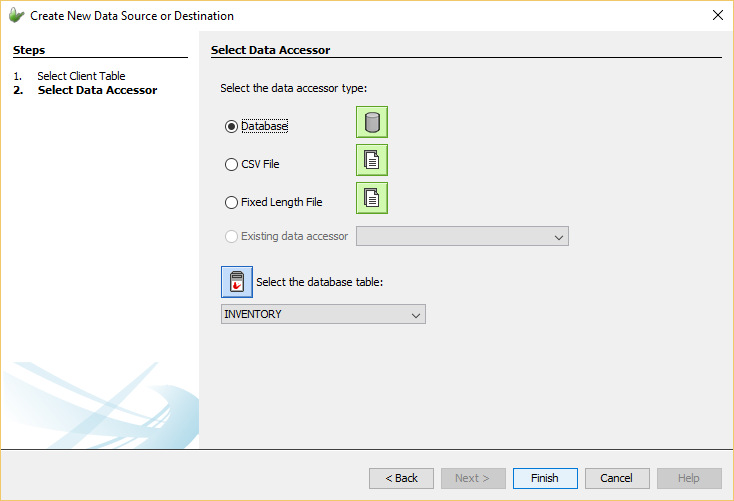
Task: Click the database table selection icon
Action: click(237, 282)
